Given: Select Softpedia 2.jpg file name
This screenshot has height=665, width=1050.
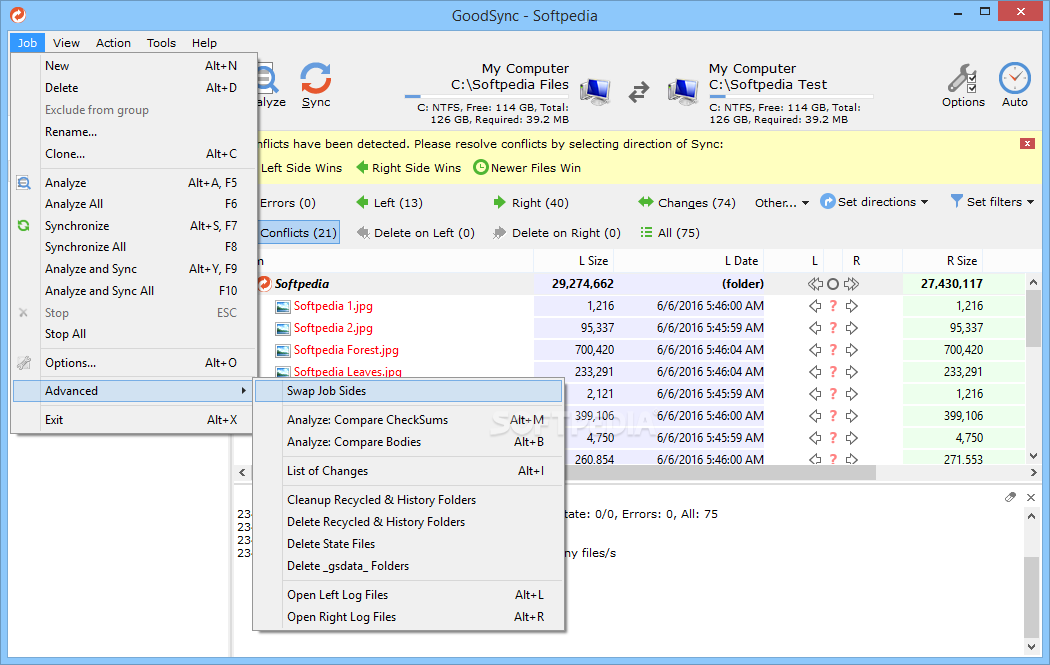Looking at the screenshot, I should 333,328.
